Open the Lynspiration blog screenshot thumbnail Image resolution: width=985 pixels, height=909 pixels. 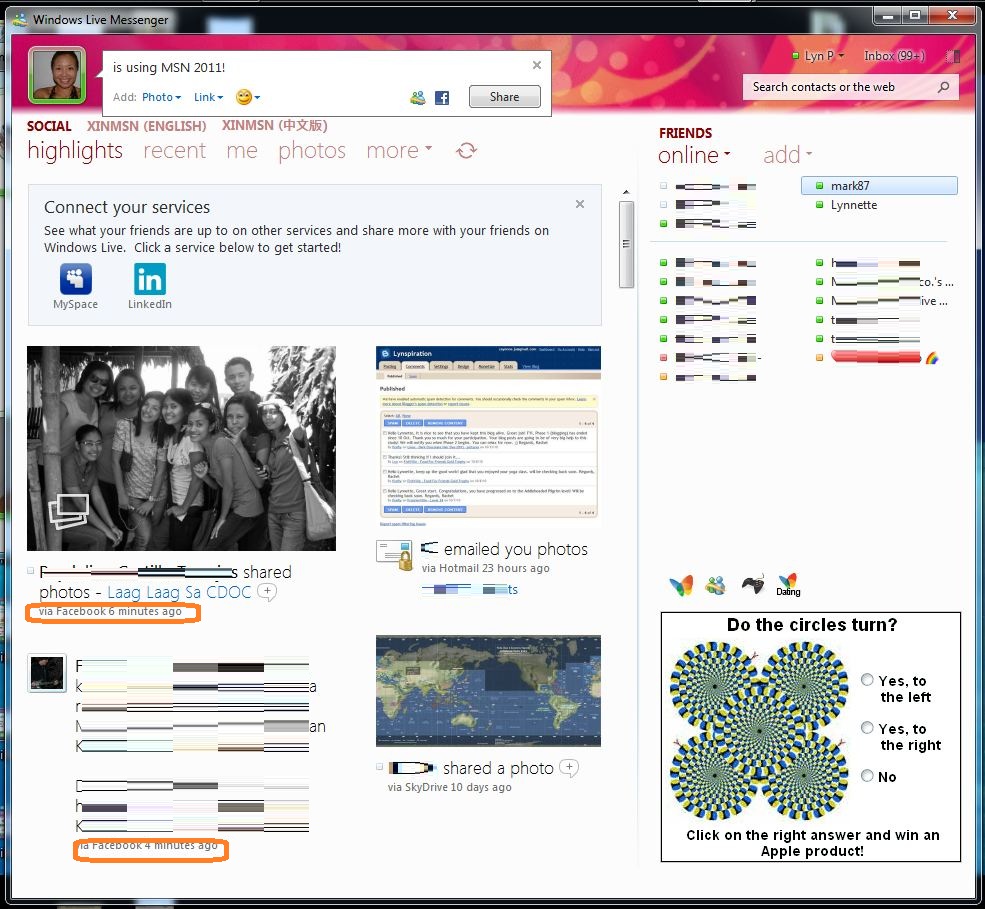[488, 436]
